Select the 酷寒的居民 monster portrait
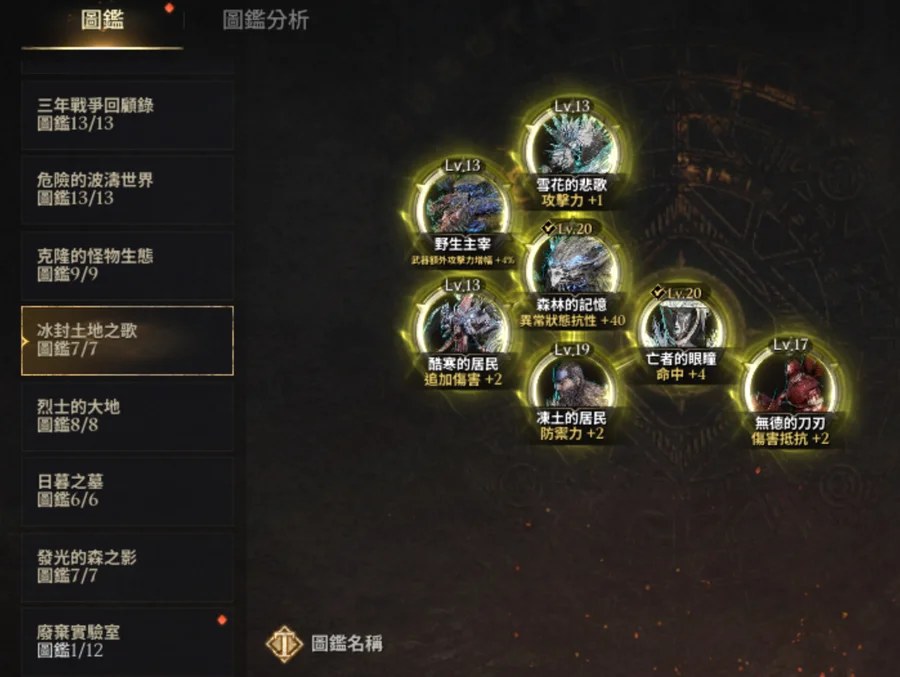 pos(463,325)
